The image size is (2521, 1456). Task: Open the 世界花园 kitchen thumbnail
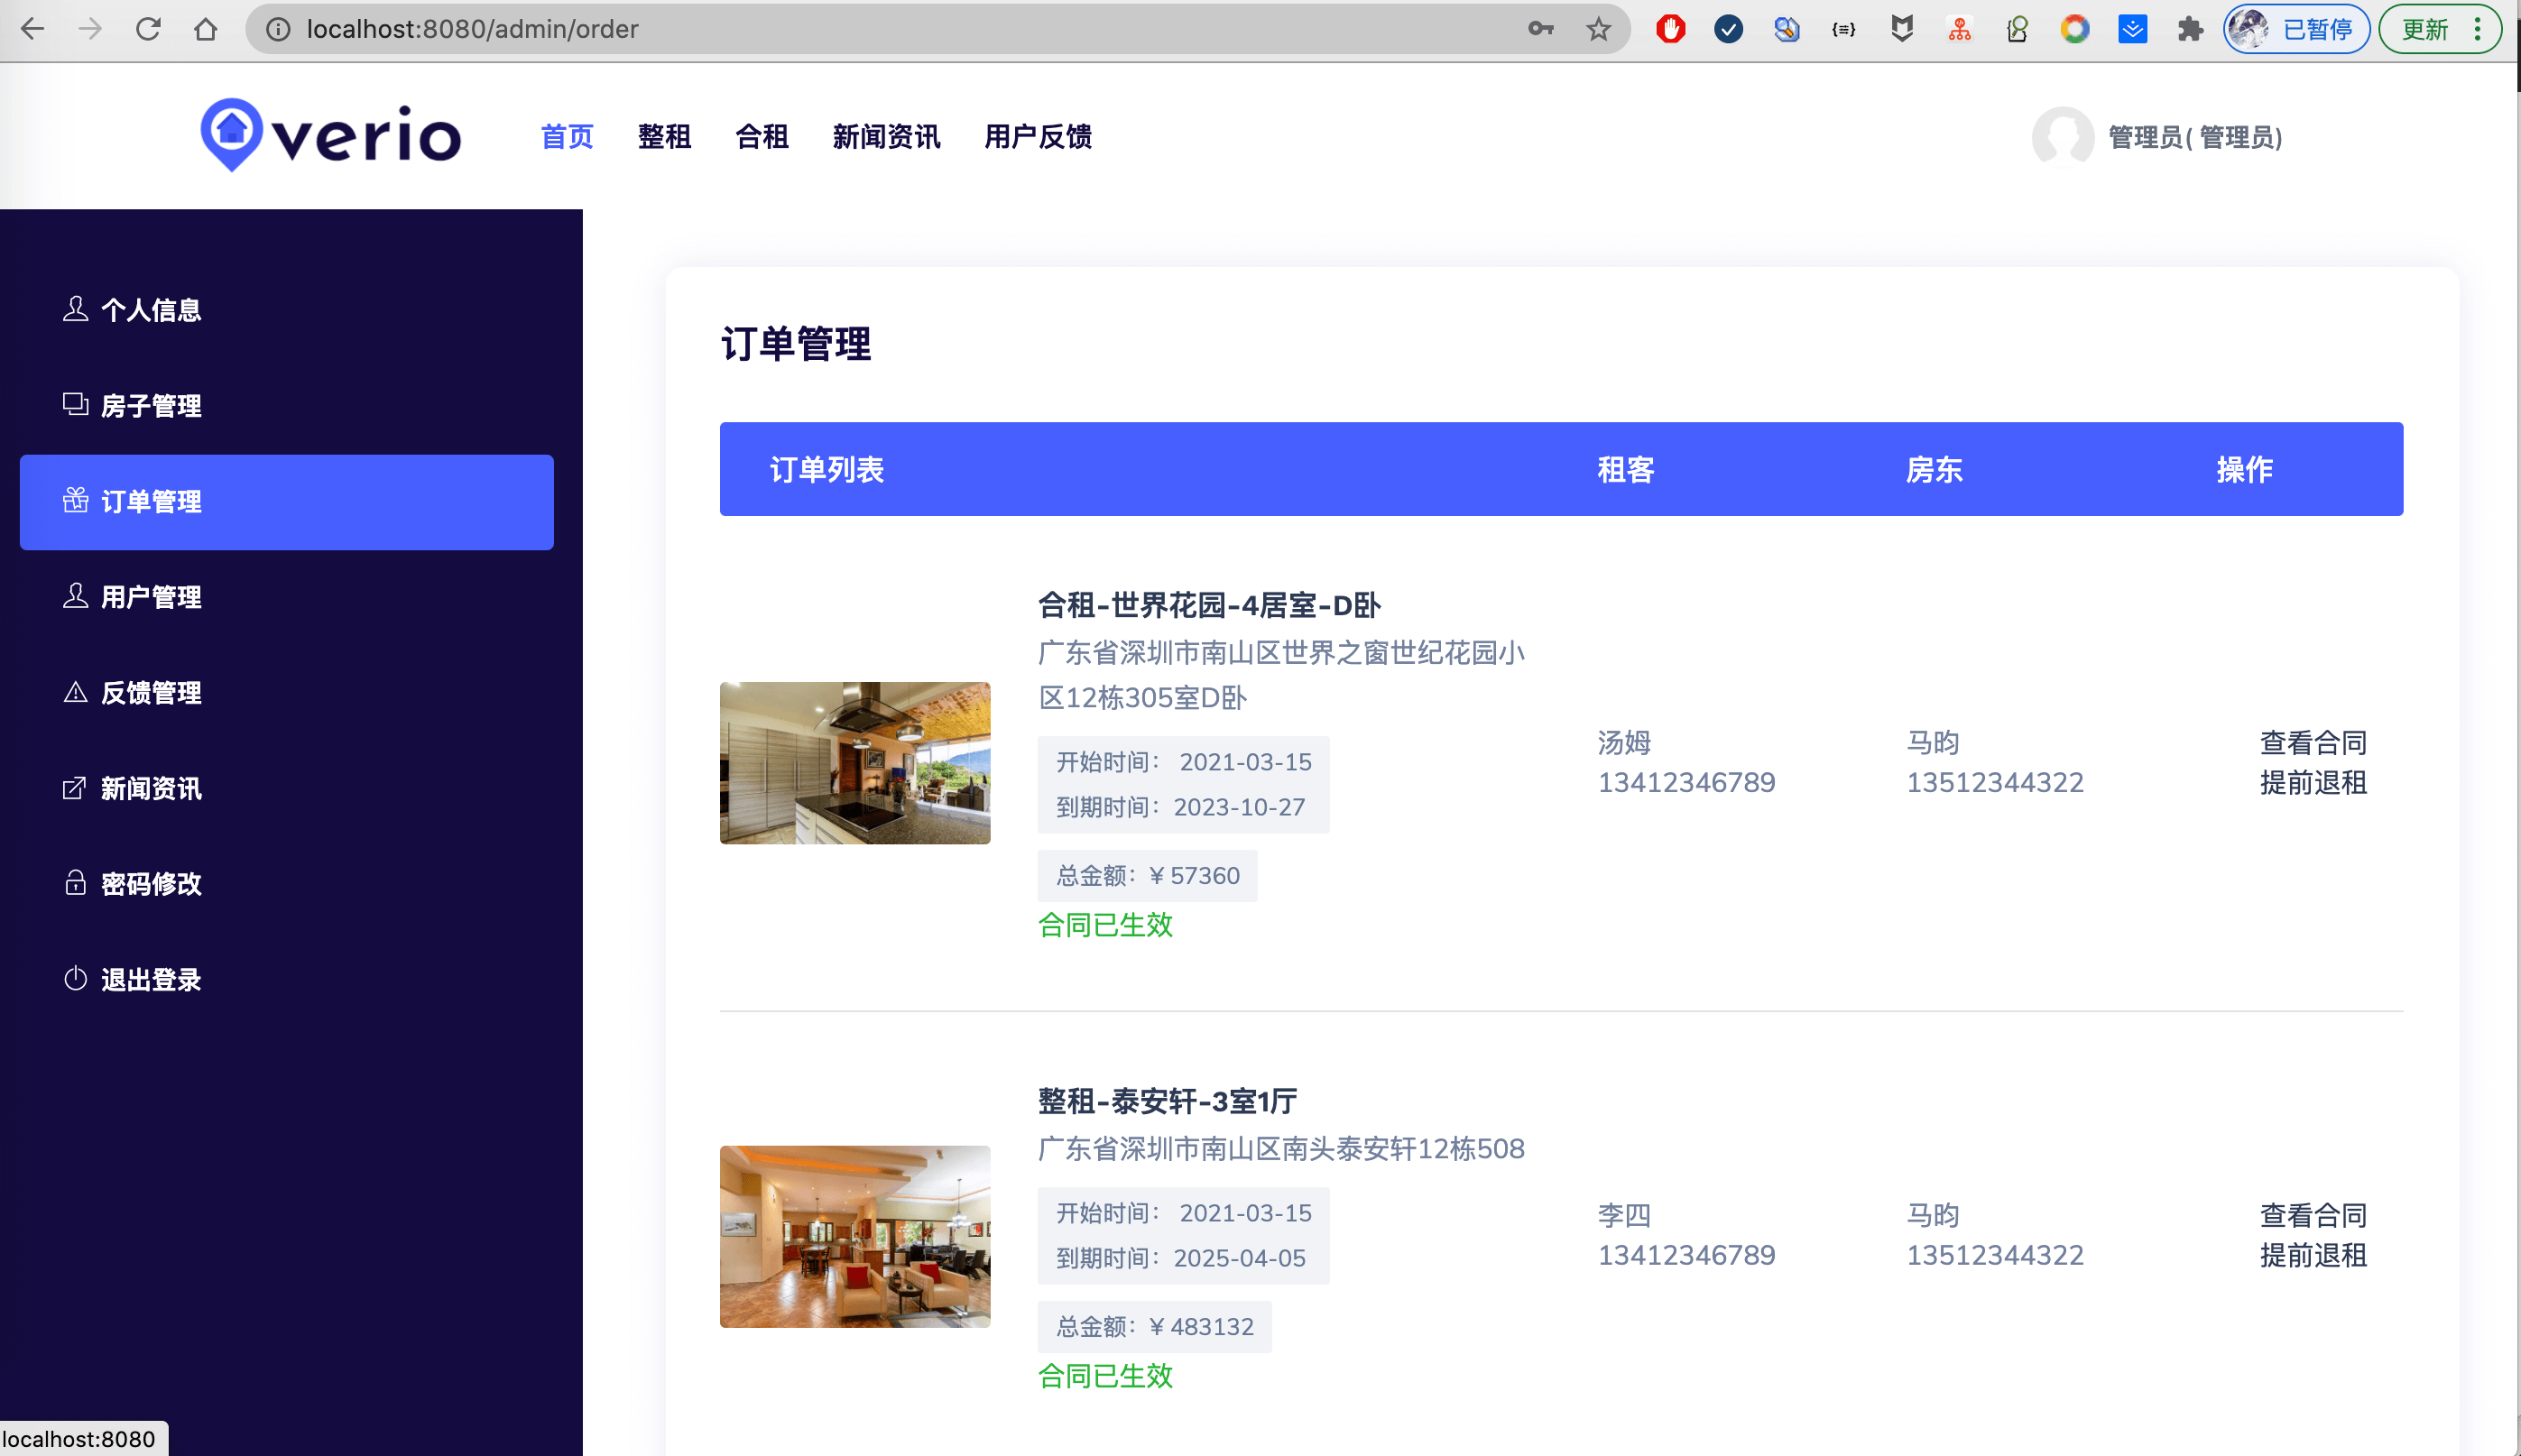pyautogui.click(x=855, y=763)
